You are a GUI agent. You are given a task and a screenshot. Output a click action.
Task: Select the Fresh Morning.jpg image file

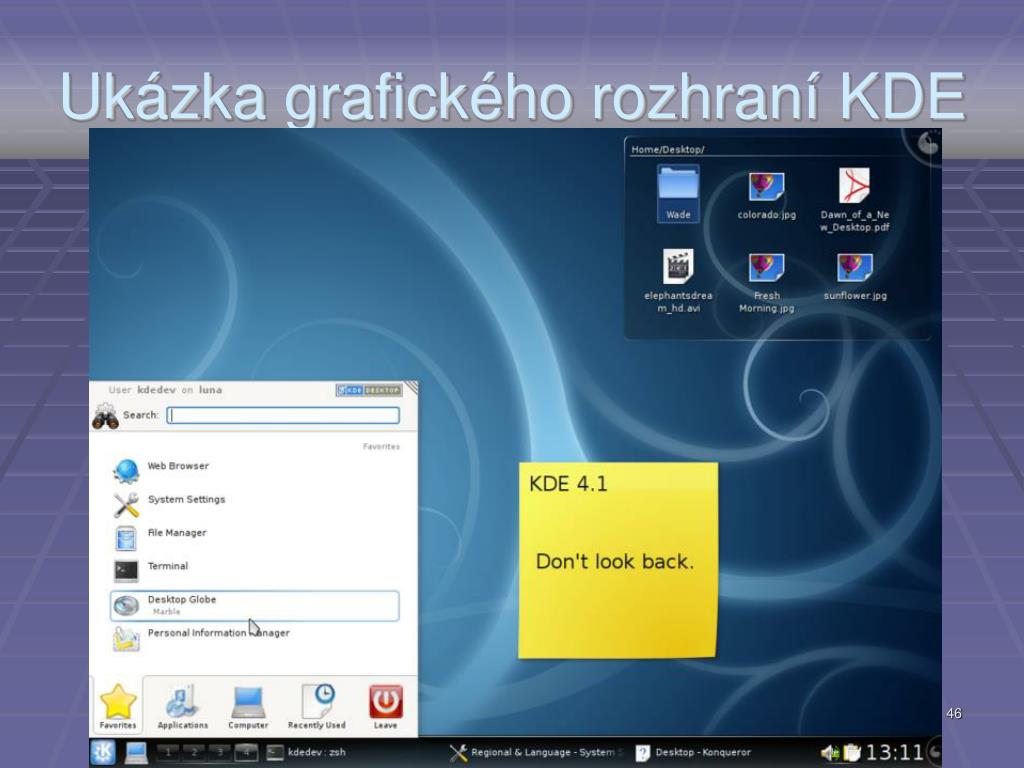point(767,282)
